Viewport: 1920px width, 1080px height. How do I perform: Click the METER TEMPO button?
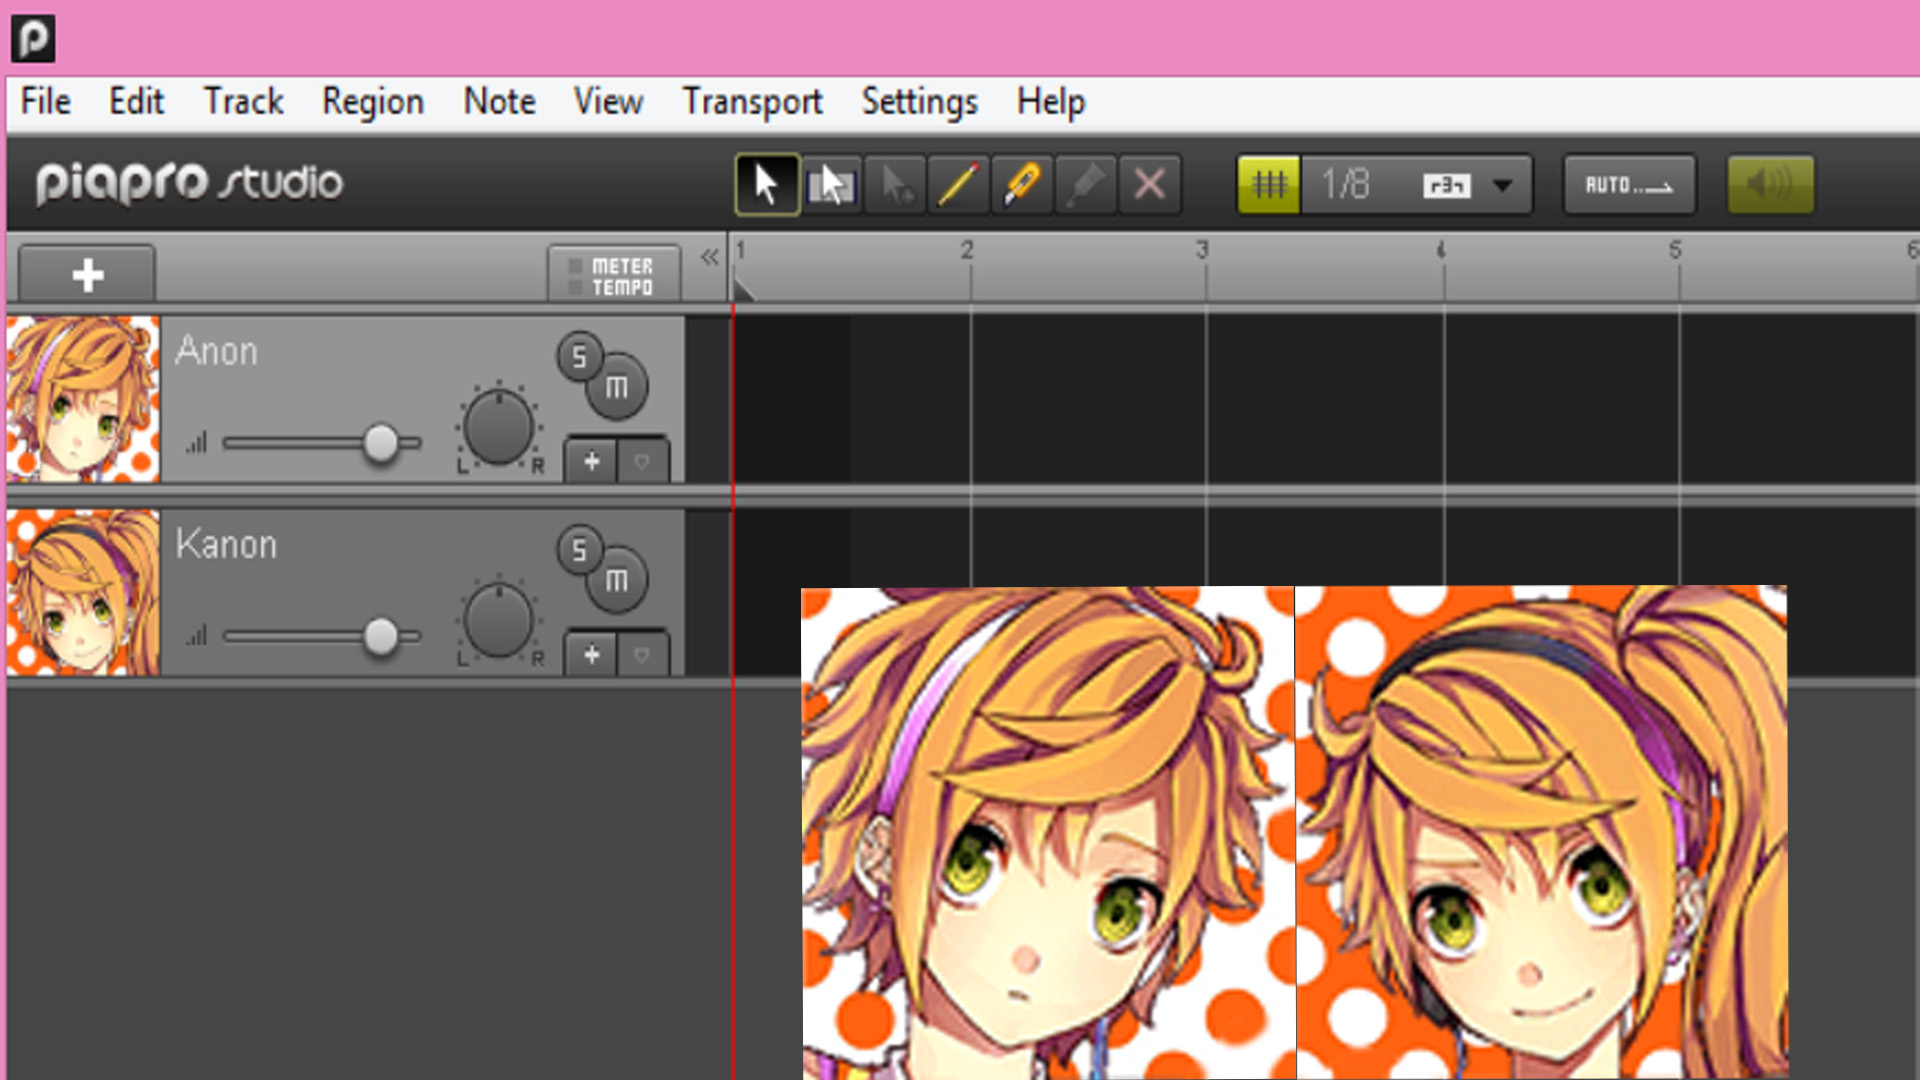pyautogui.click(x=613, y=272)
